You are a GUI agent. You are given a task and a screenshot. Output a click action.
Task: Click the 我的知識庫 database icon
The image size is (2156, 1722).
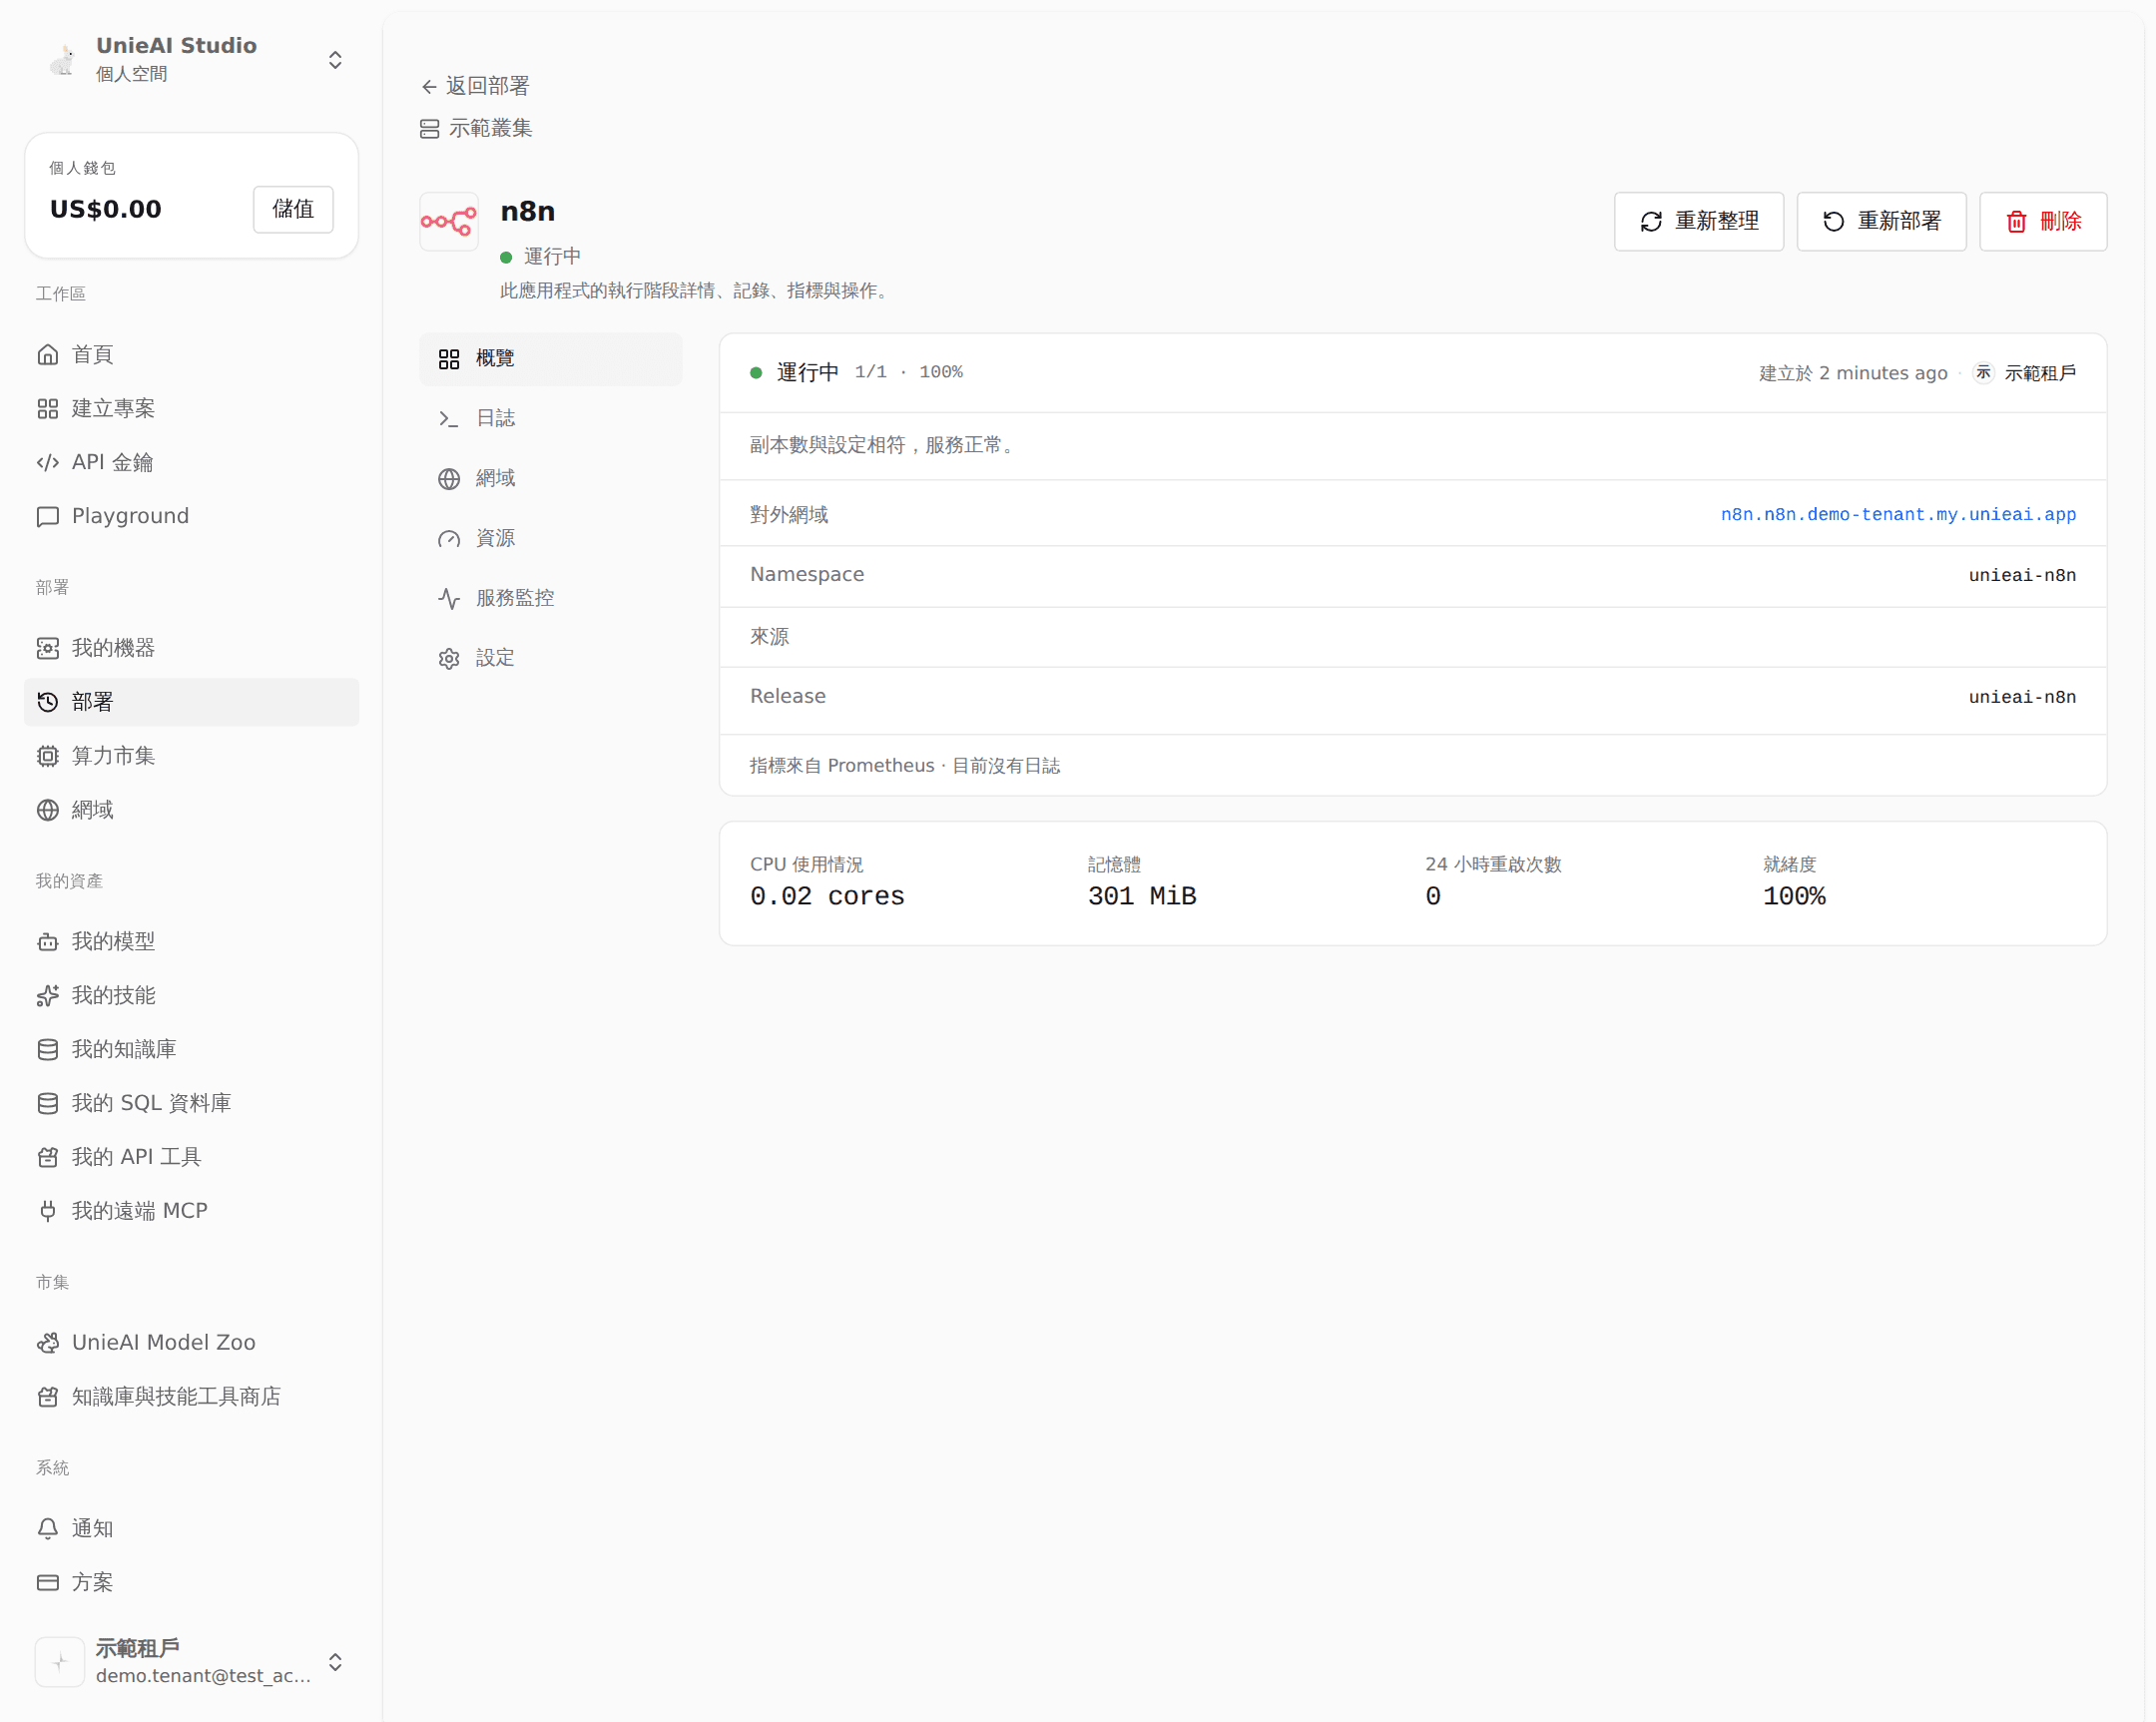[x=48, y=1050]
